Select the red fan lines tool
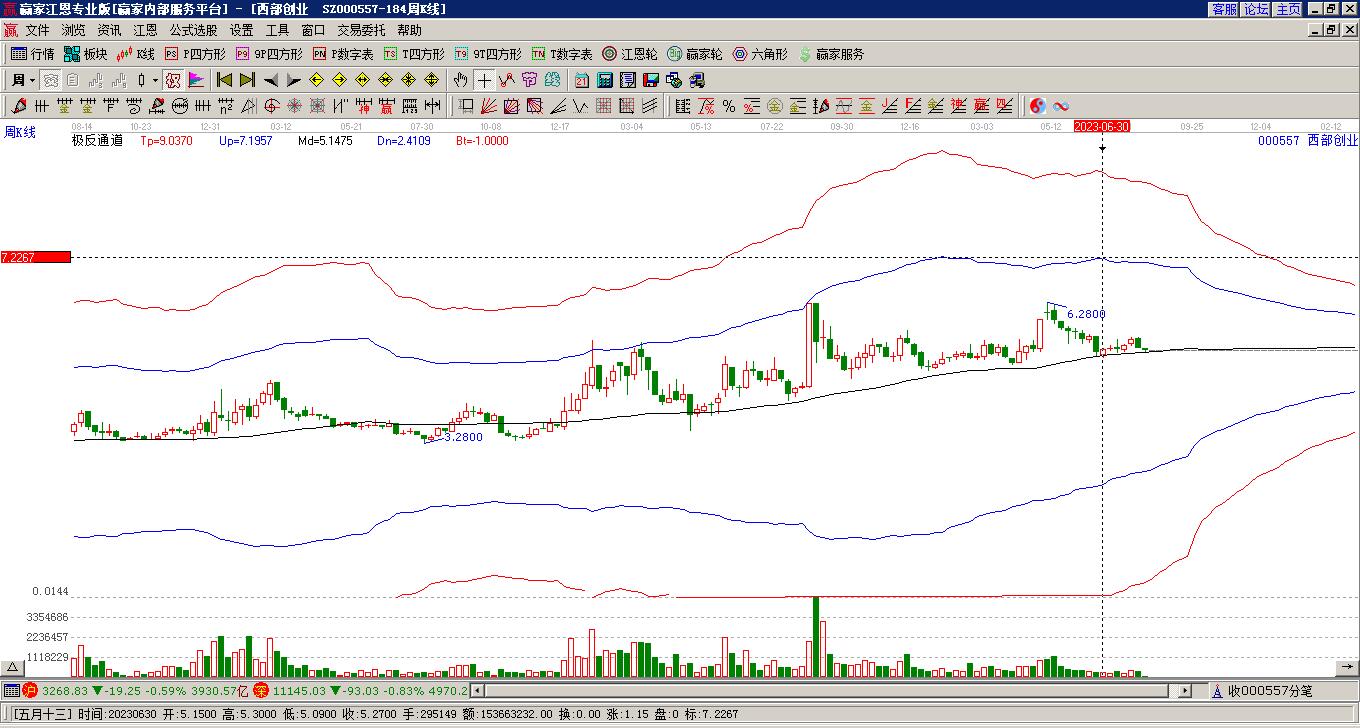The height and width of the screenshot is (728, 1360). (x=488, y=106)
